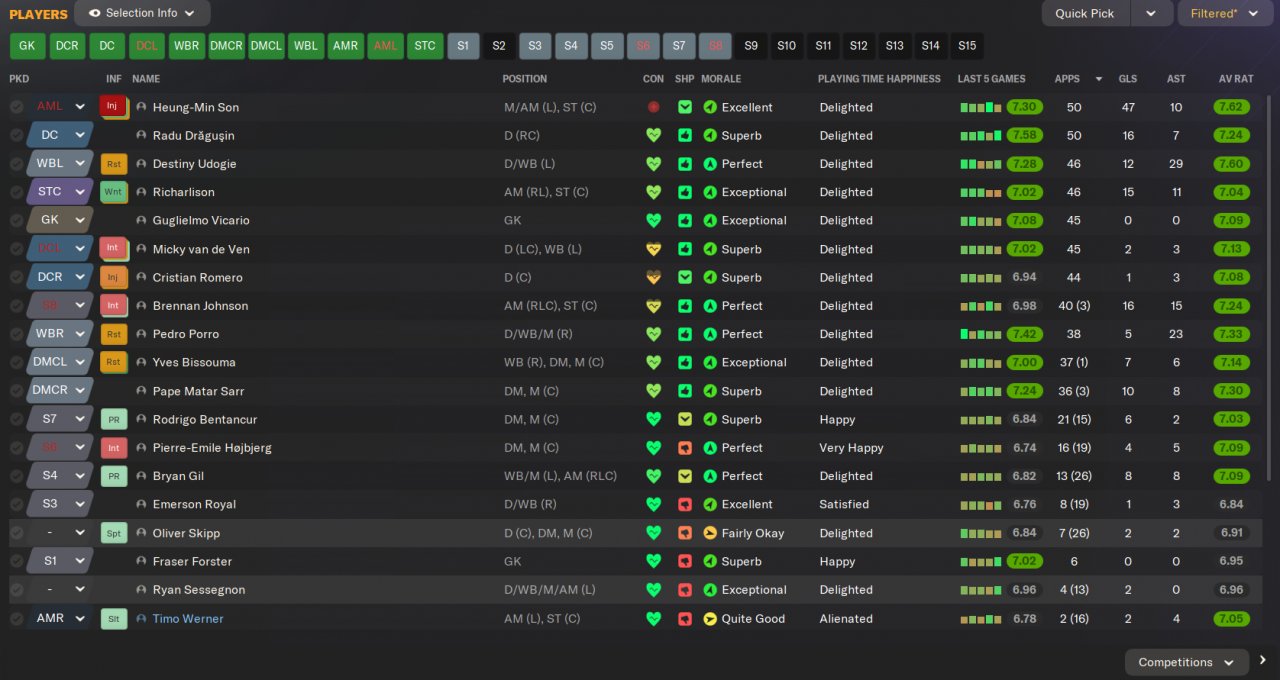Click the Inj status icon for Heung-Min Son

(113, 106)
